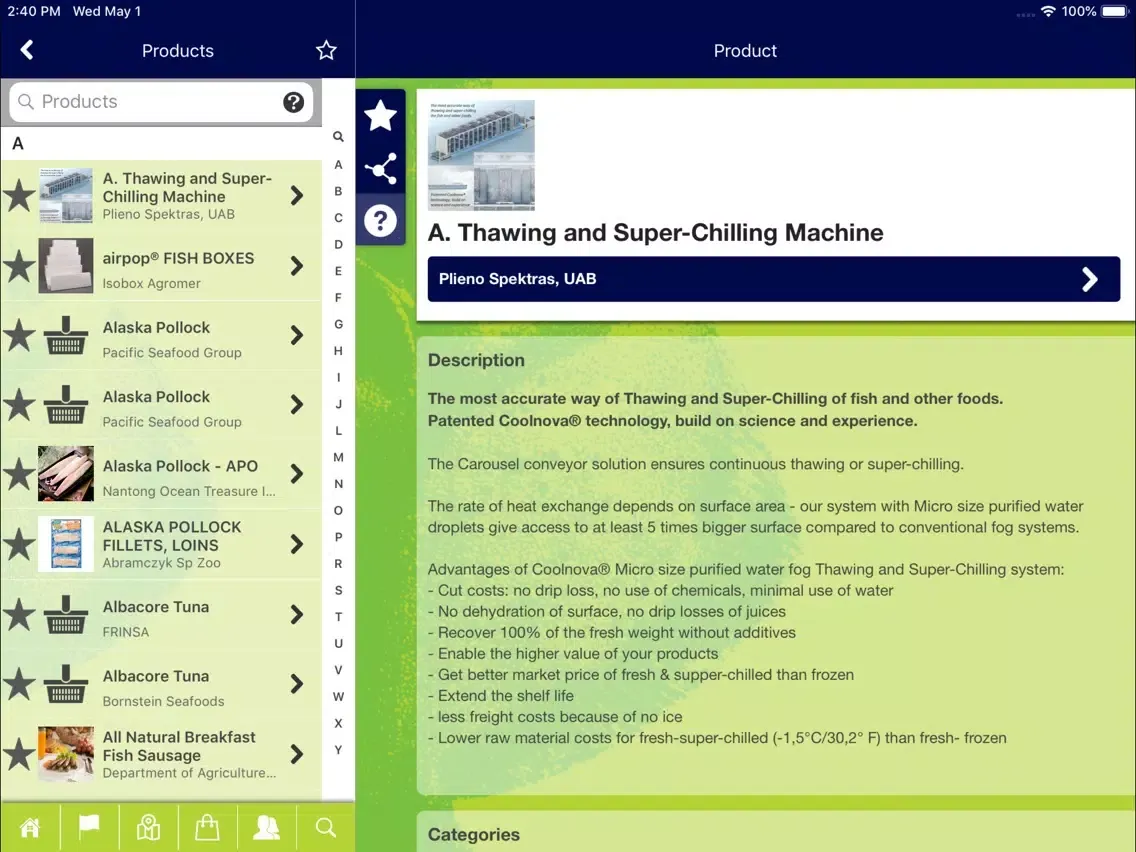
Task: Select Alaska Pollock - APO product title
Action: click(180, 466)
